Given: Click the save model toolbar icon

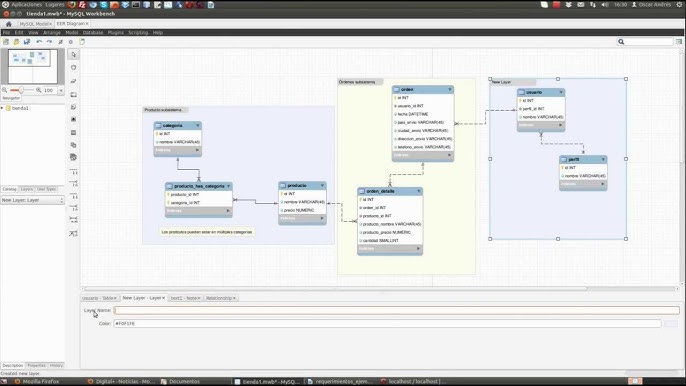Looking at the screenshot, I should pyautogui.click(x=27, y=42).
